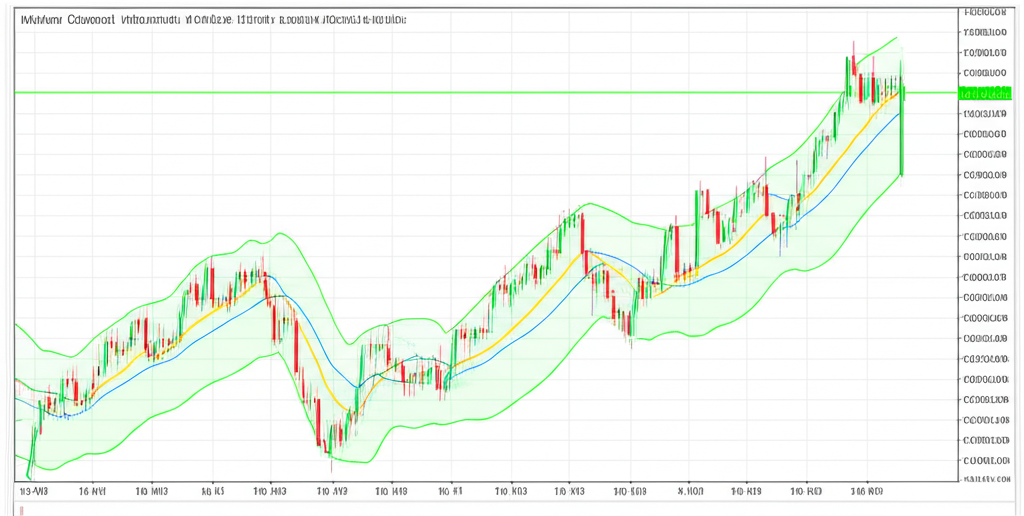Click the highest candle wick at the chart peak

(853, 47)
